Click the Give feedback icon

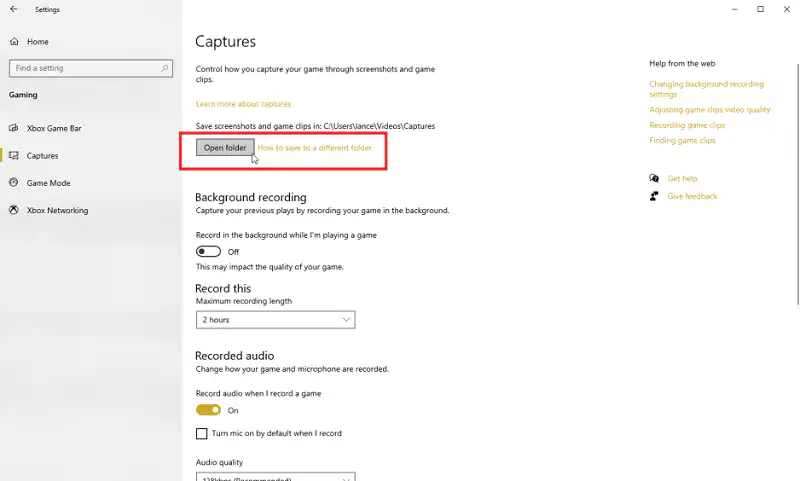click(654, 196)
